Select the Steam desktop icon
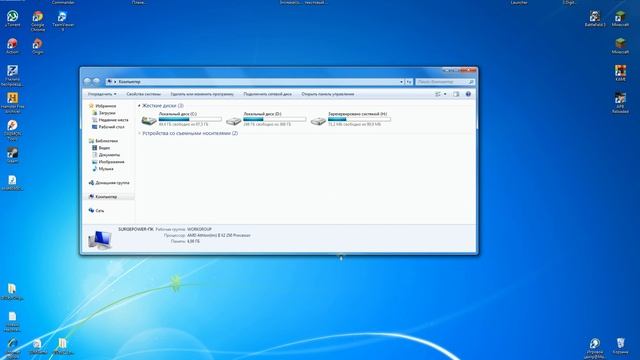The image size is (640, 360). click(12, 155)
